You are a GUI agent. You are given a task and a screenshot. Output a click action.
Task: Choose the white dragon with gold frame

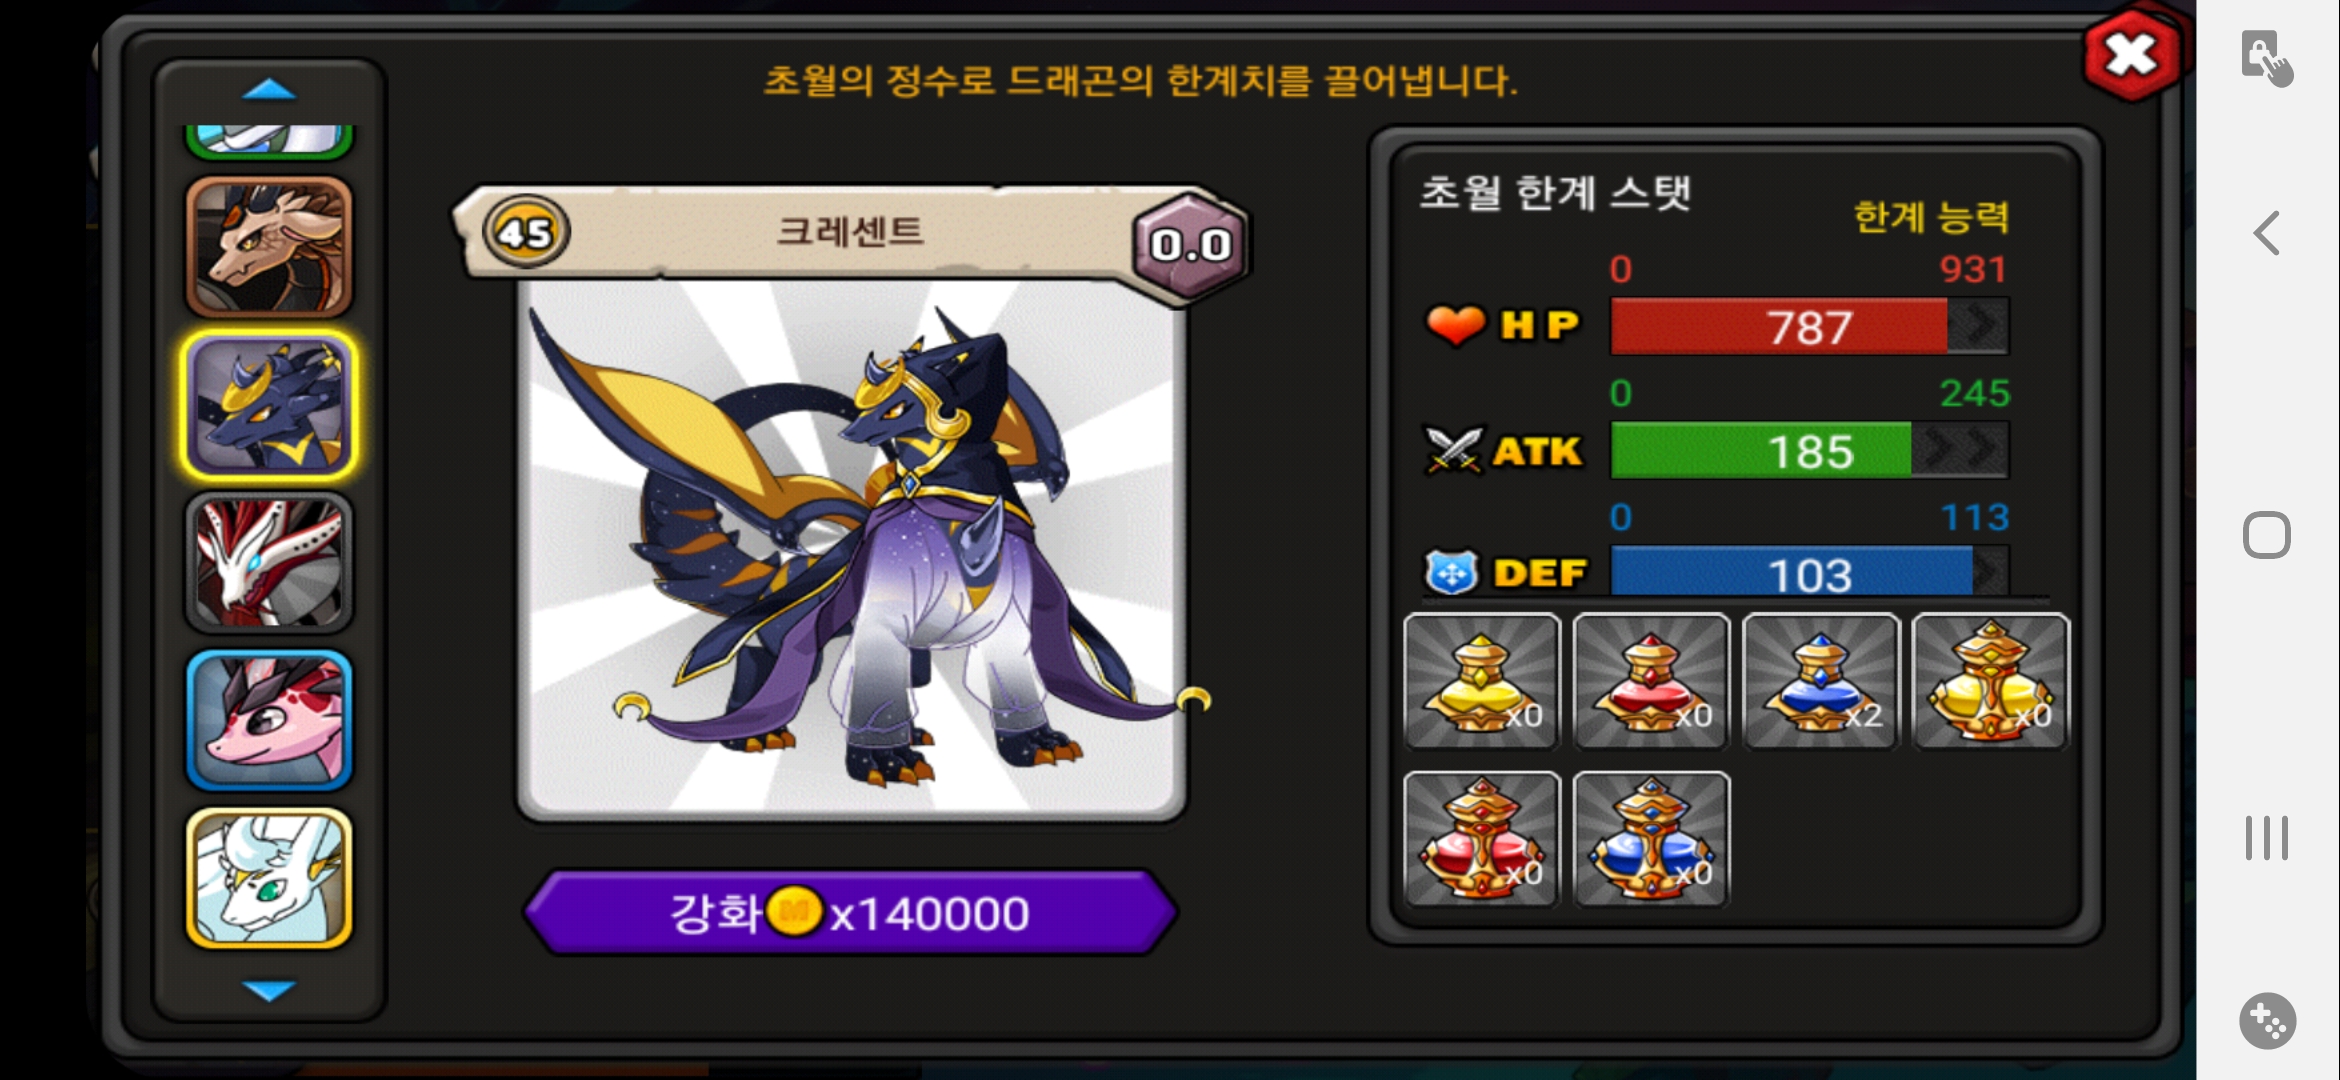269,878
